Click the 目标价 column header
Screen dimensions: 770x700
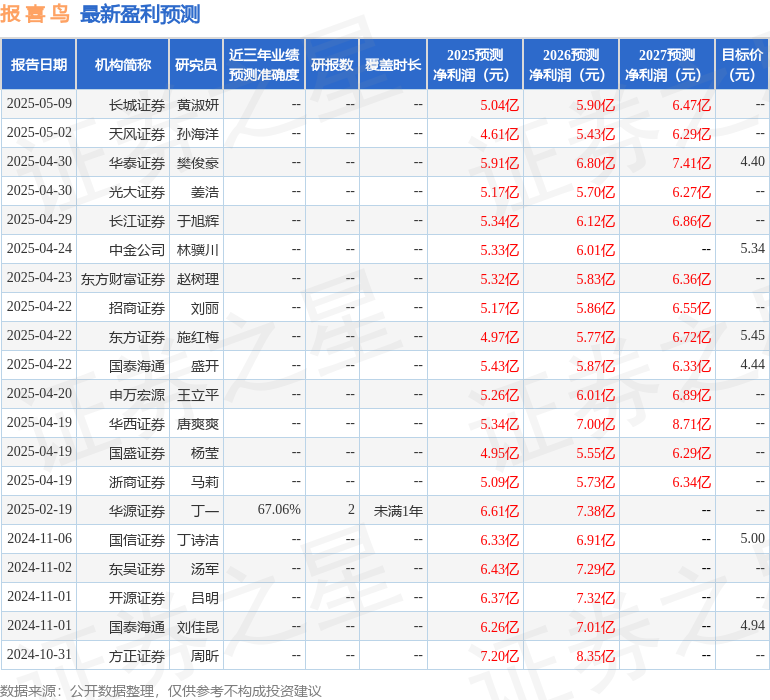(742, 64)
